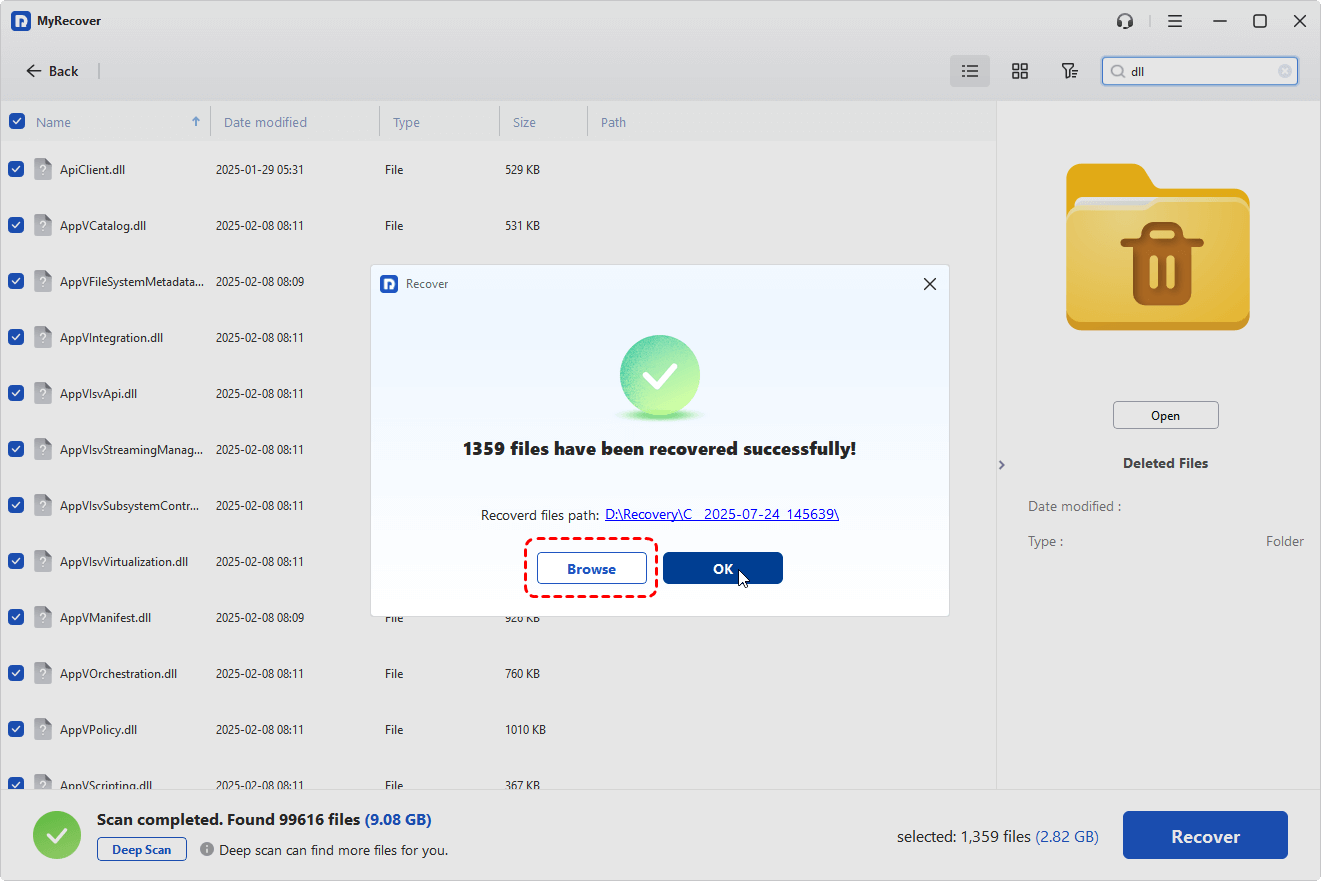Select the AppVCatalog.dll file name
The height and width of the screenshot is (881, 1321).
click(103, 225)
